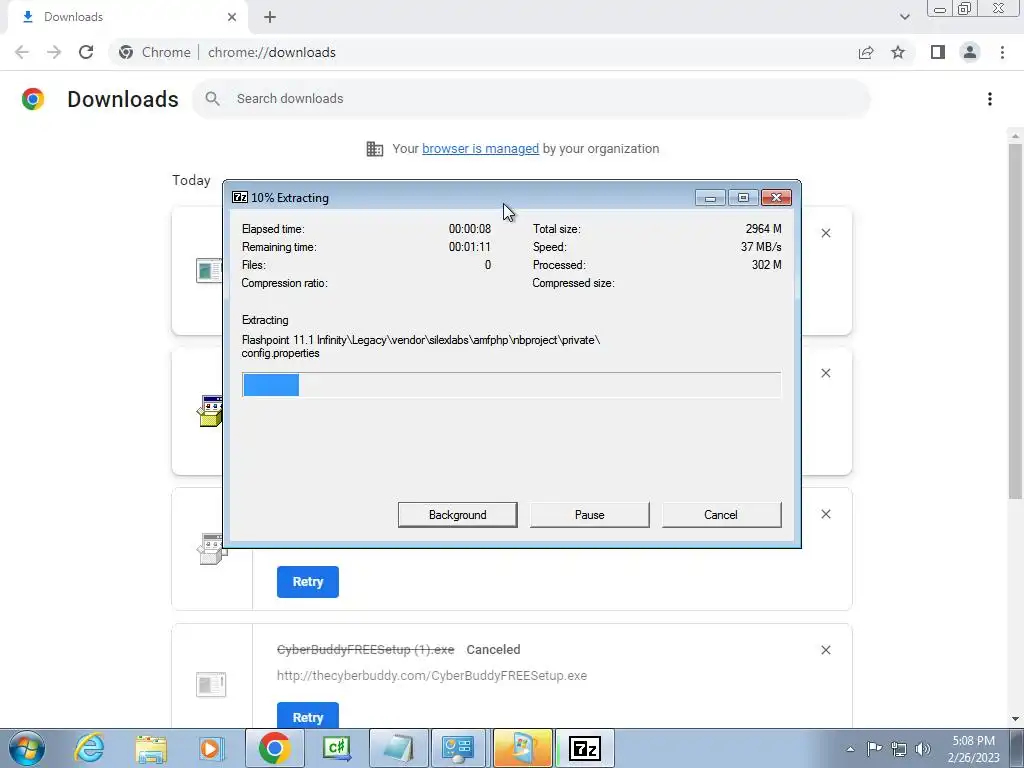Pause the extraction

(x=589, y=515)
